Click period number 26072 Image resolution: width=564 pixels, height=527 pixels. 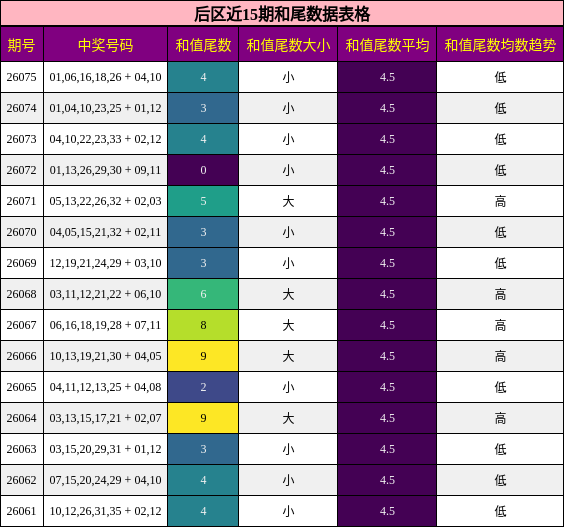[22, 170]
